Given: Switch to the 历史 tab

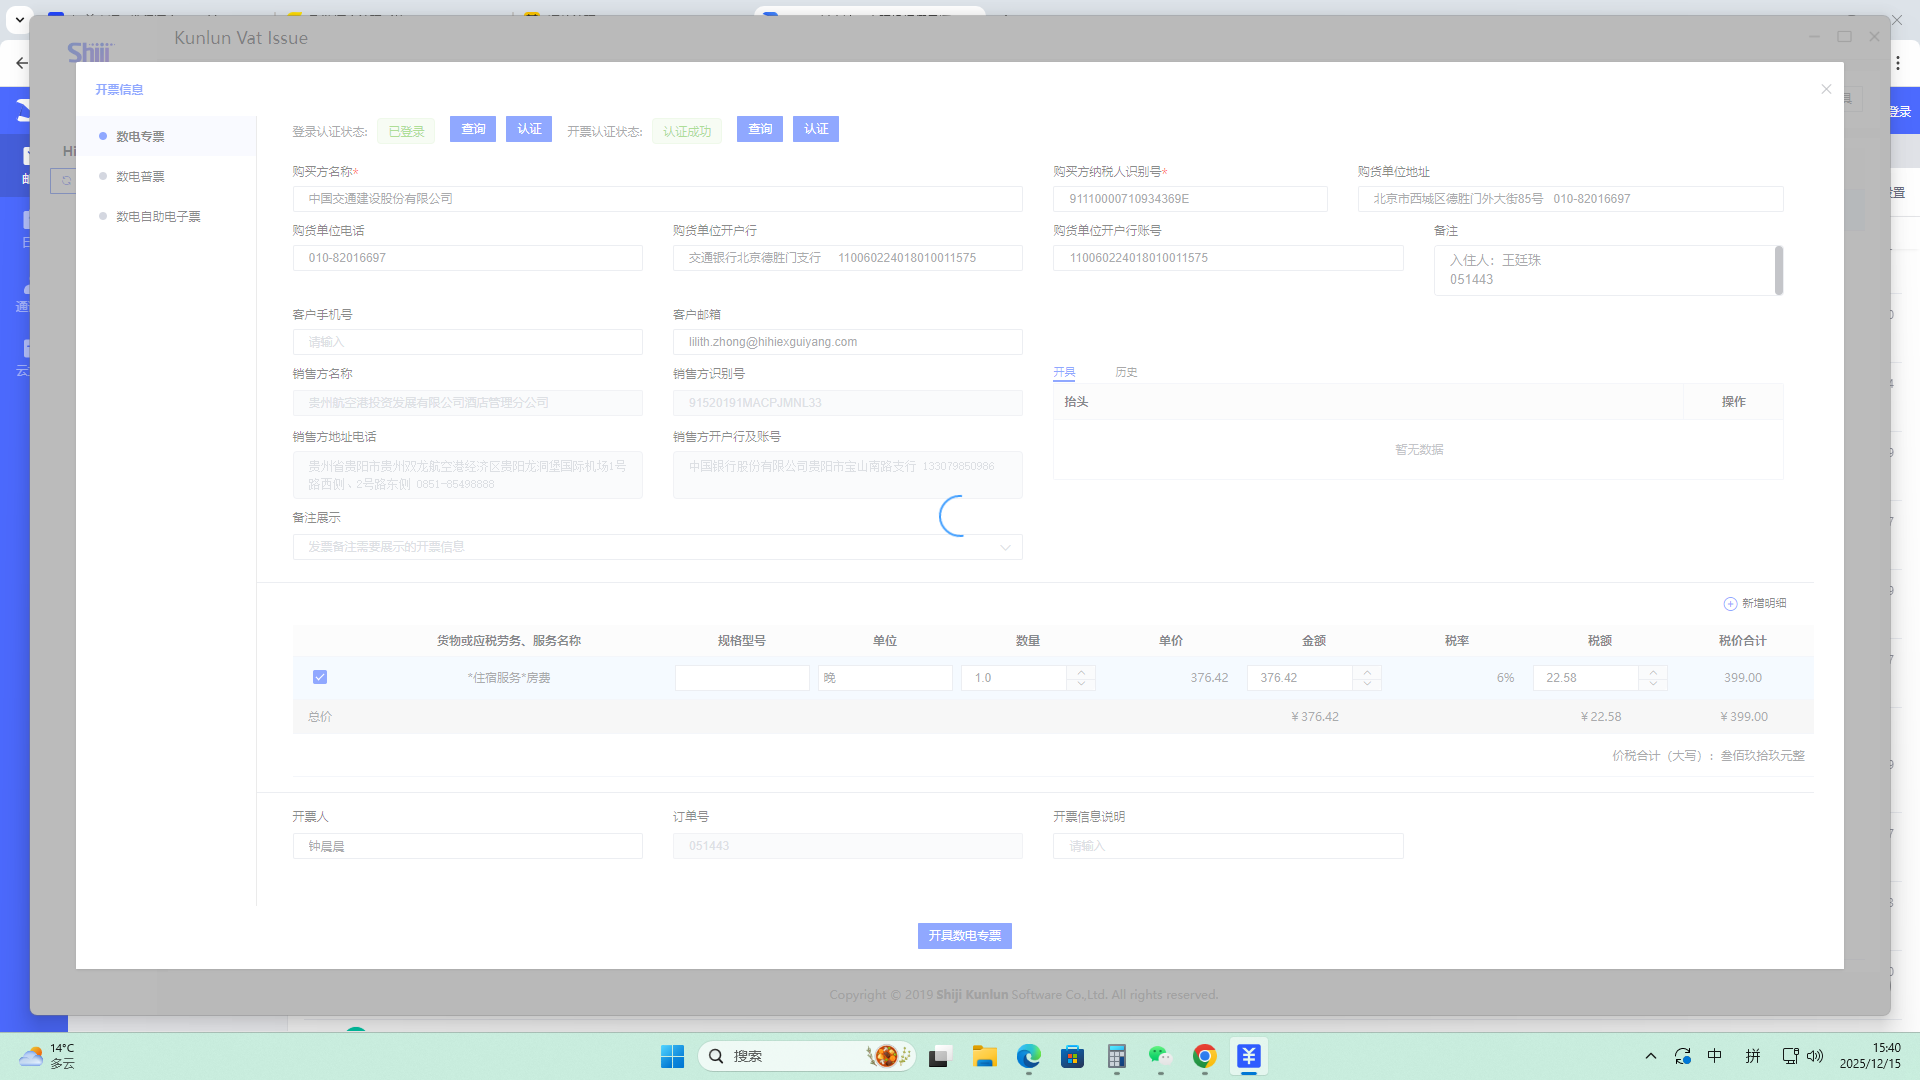Looking at the screenshot, I should click(1126, 372).
